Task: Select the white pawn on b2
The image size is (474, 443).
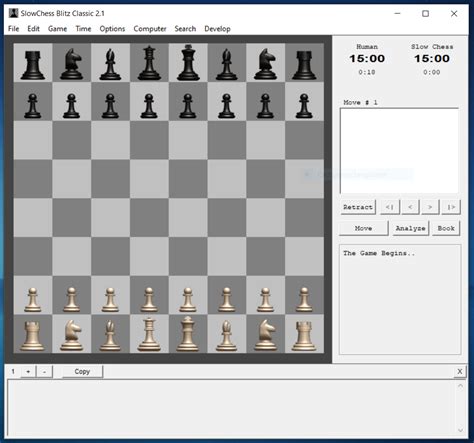Action: point(71,300)
